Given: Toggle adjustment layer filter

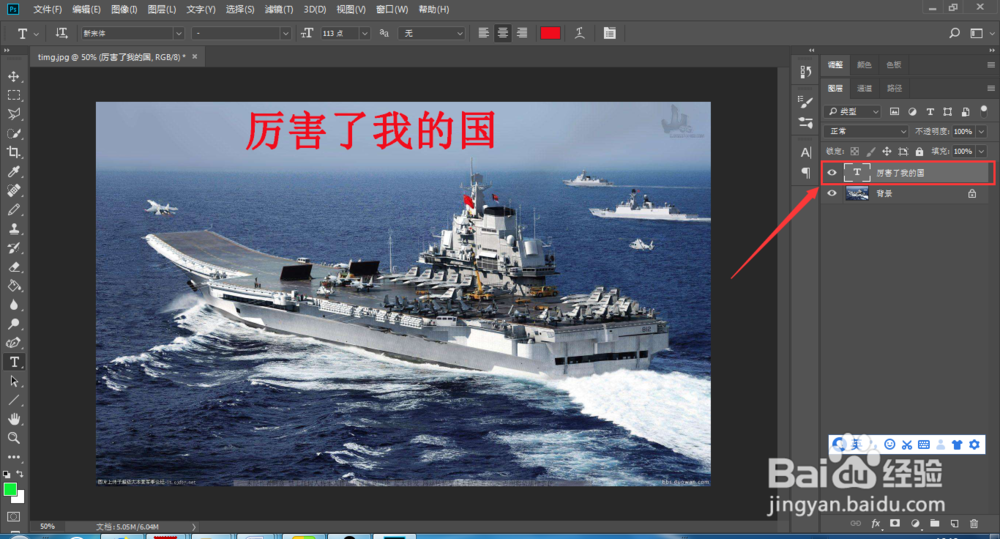Looking at the screenshot, I should (912, 112).
